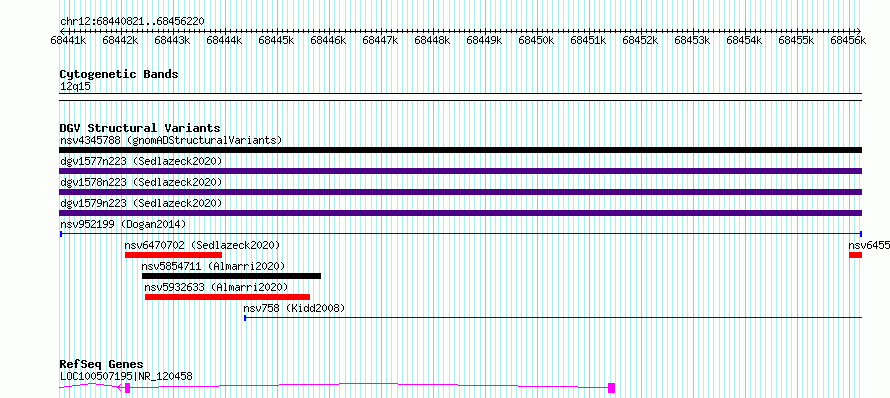The height and width of the screenshot is (398, 890).
Task: Click the nsv952199 (Dogan2014) label
Action: point(123,224)
